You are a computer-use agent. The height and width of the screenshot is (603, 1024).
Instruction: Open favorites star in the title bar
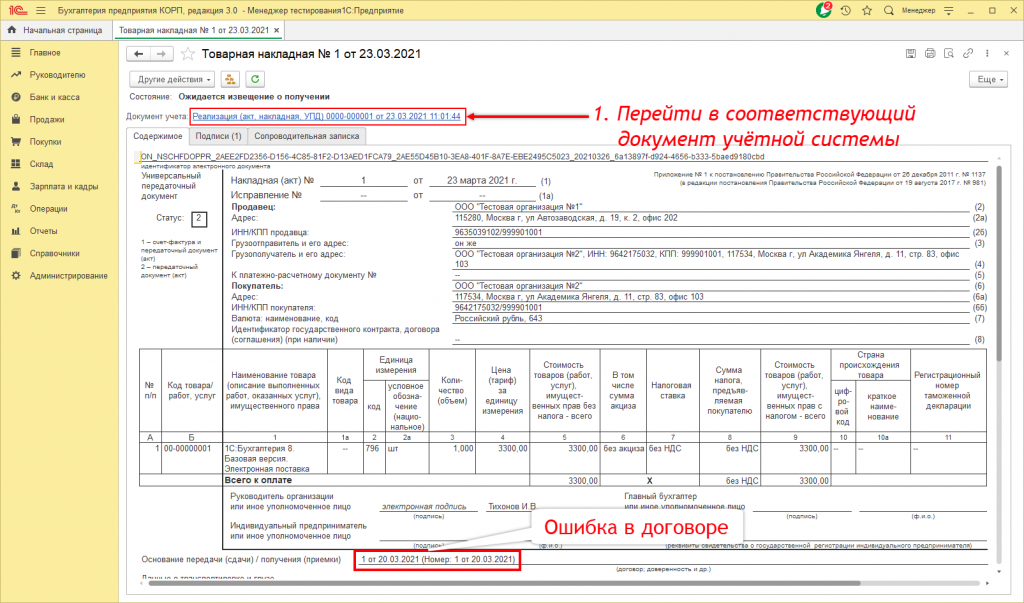pos(867,10)
